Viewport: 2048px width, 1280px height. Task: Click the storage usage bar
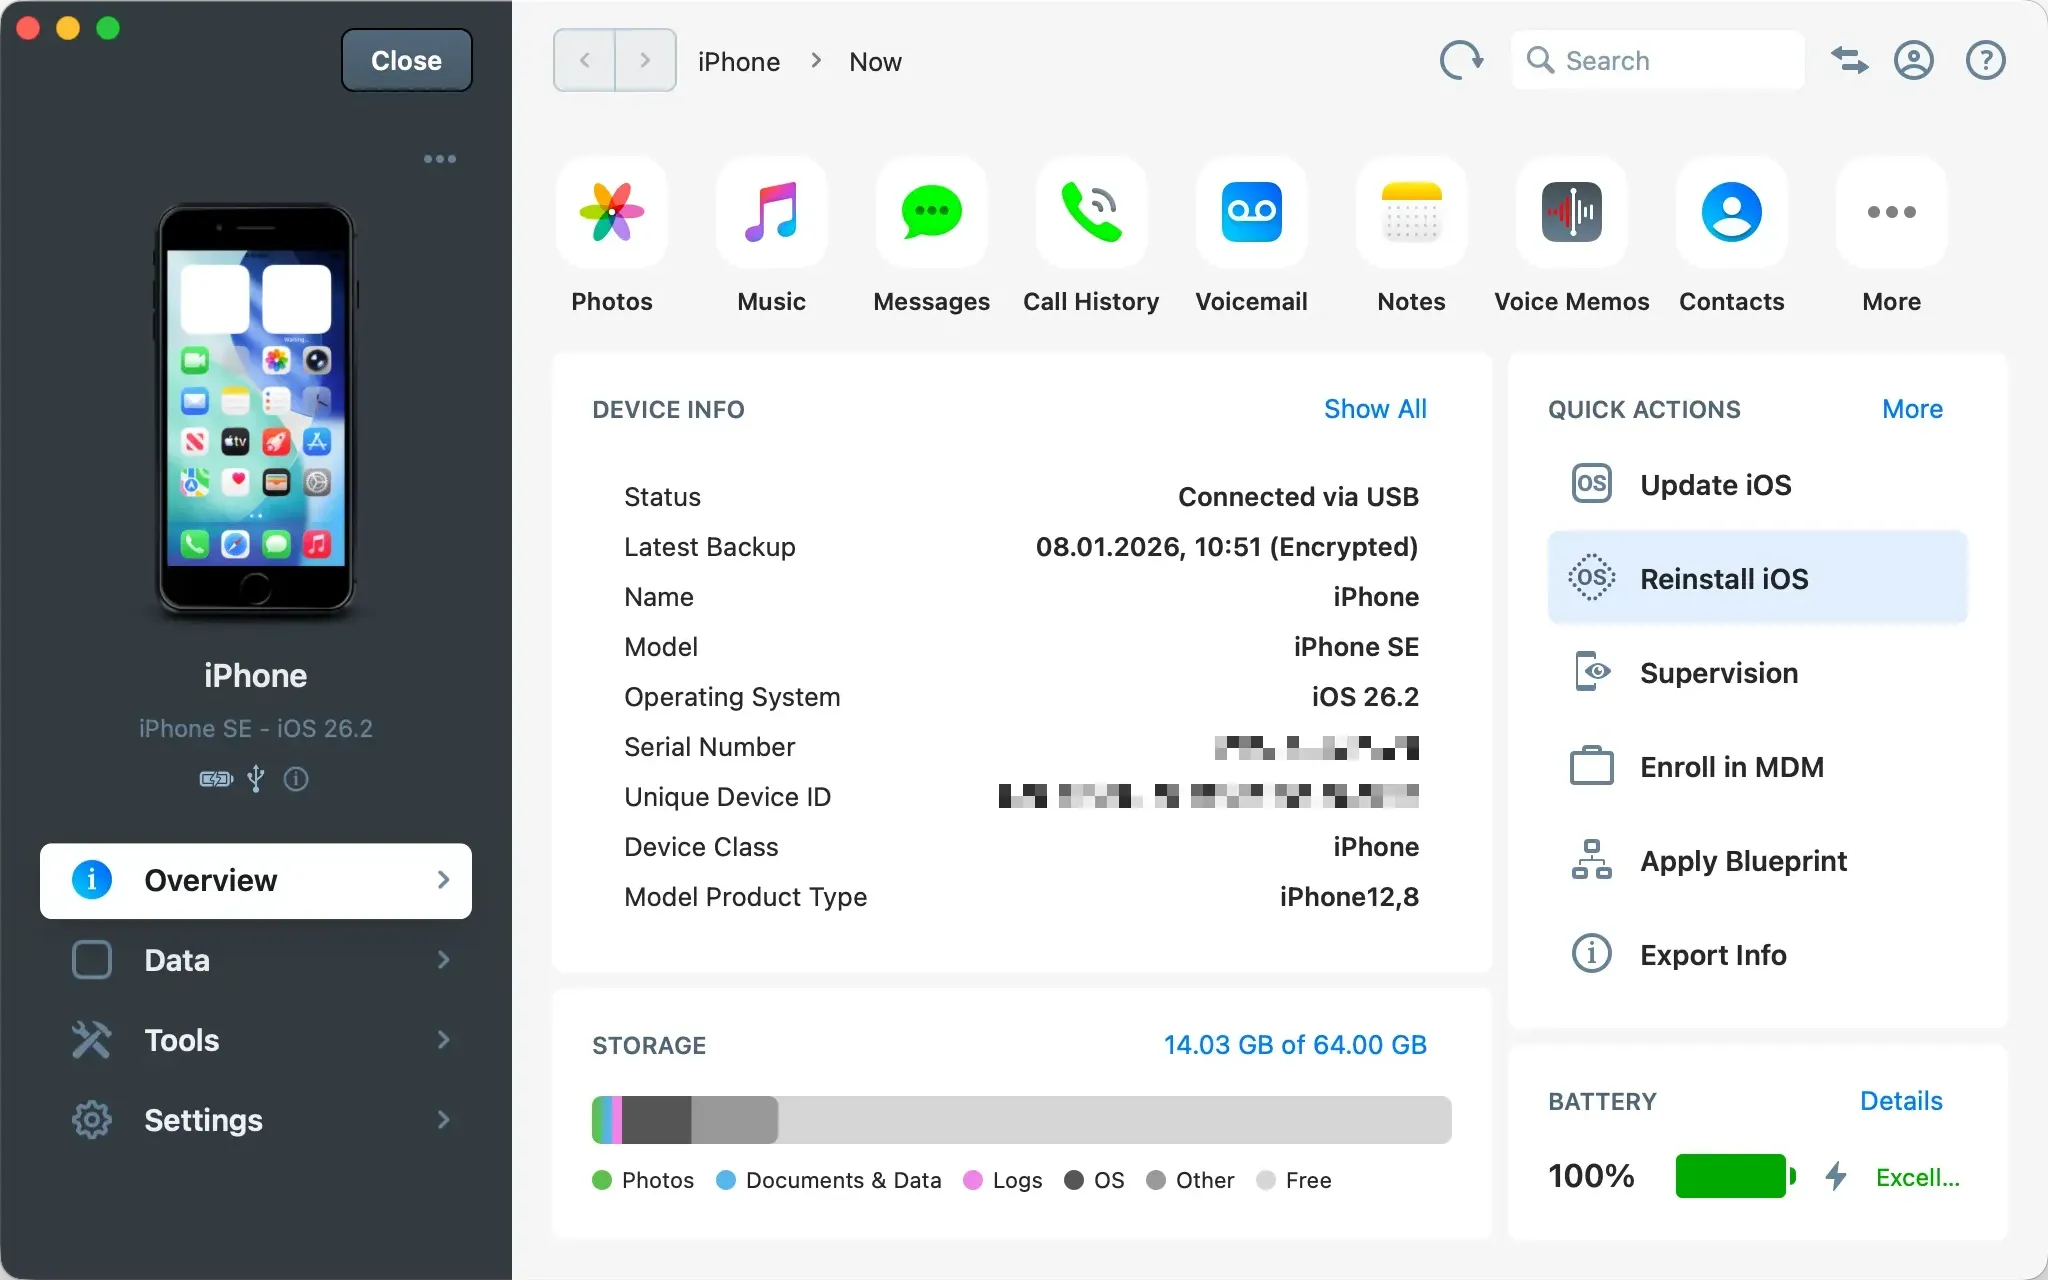pos(1020,1120)
